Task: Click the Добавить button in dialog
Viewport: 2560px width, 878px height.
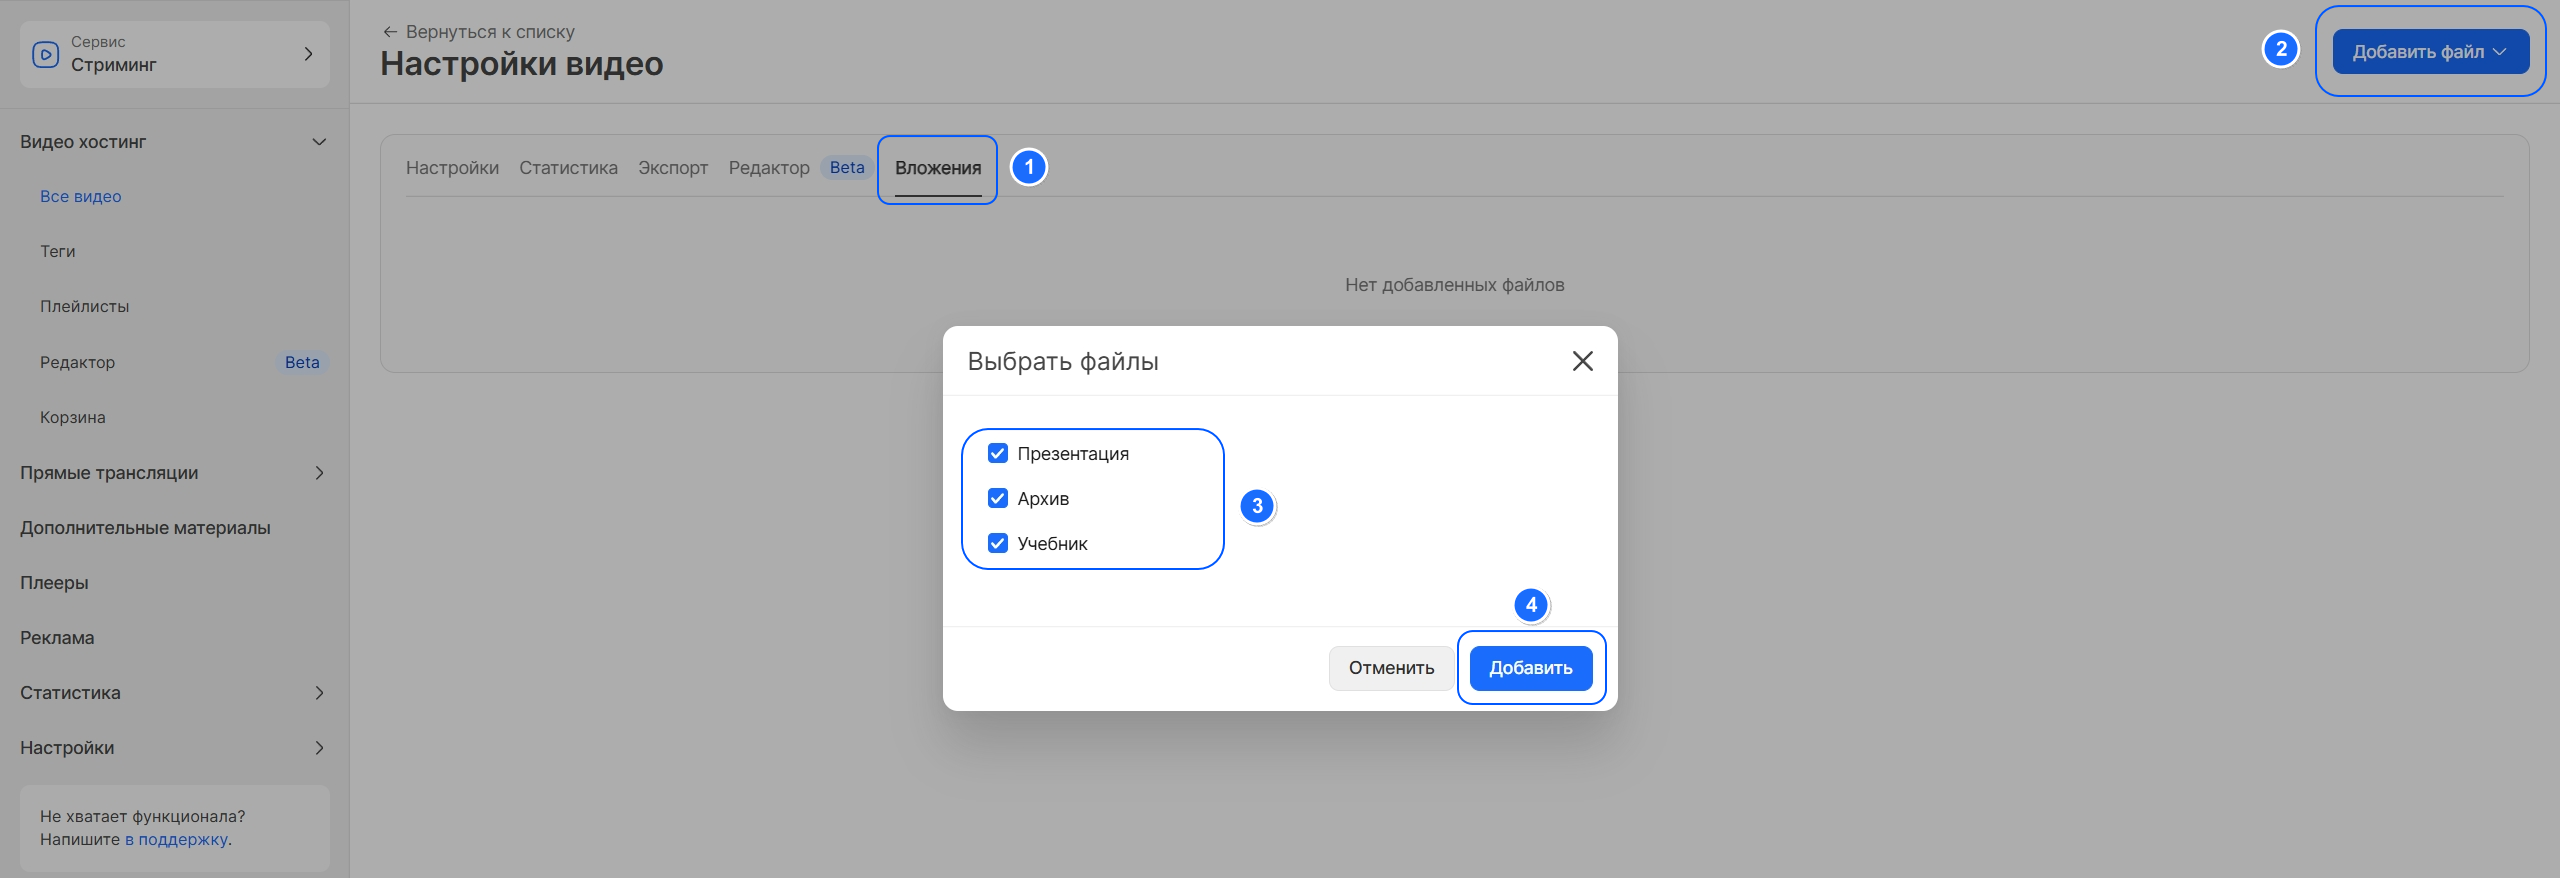Action: [x=1531, y=668]
